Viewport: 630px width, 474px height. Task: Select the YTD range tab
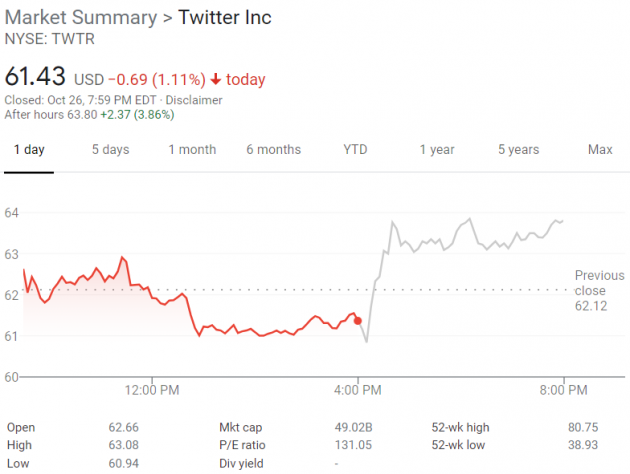355,149
